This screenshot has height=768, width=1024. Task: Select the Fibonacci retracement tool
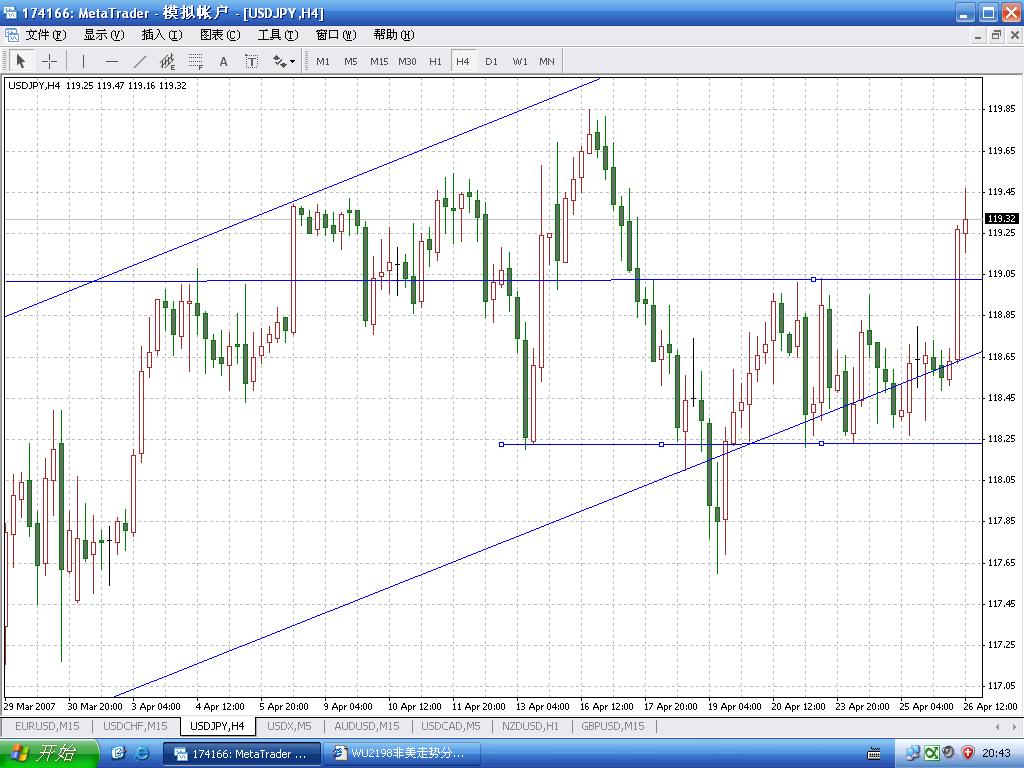(x=196, y=61)
